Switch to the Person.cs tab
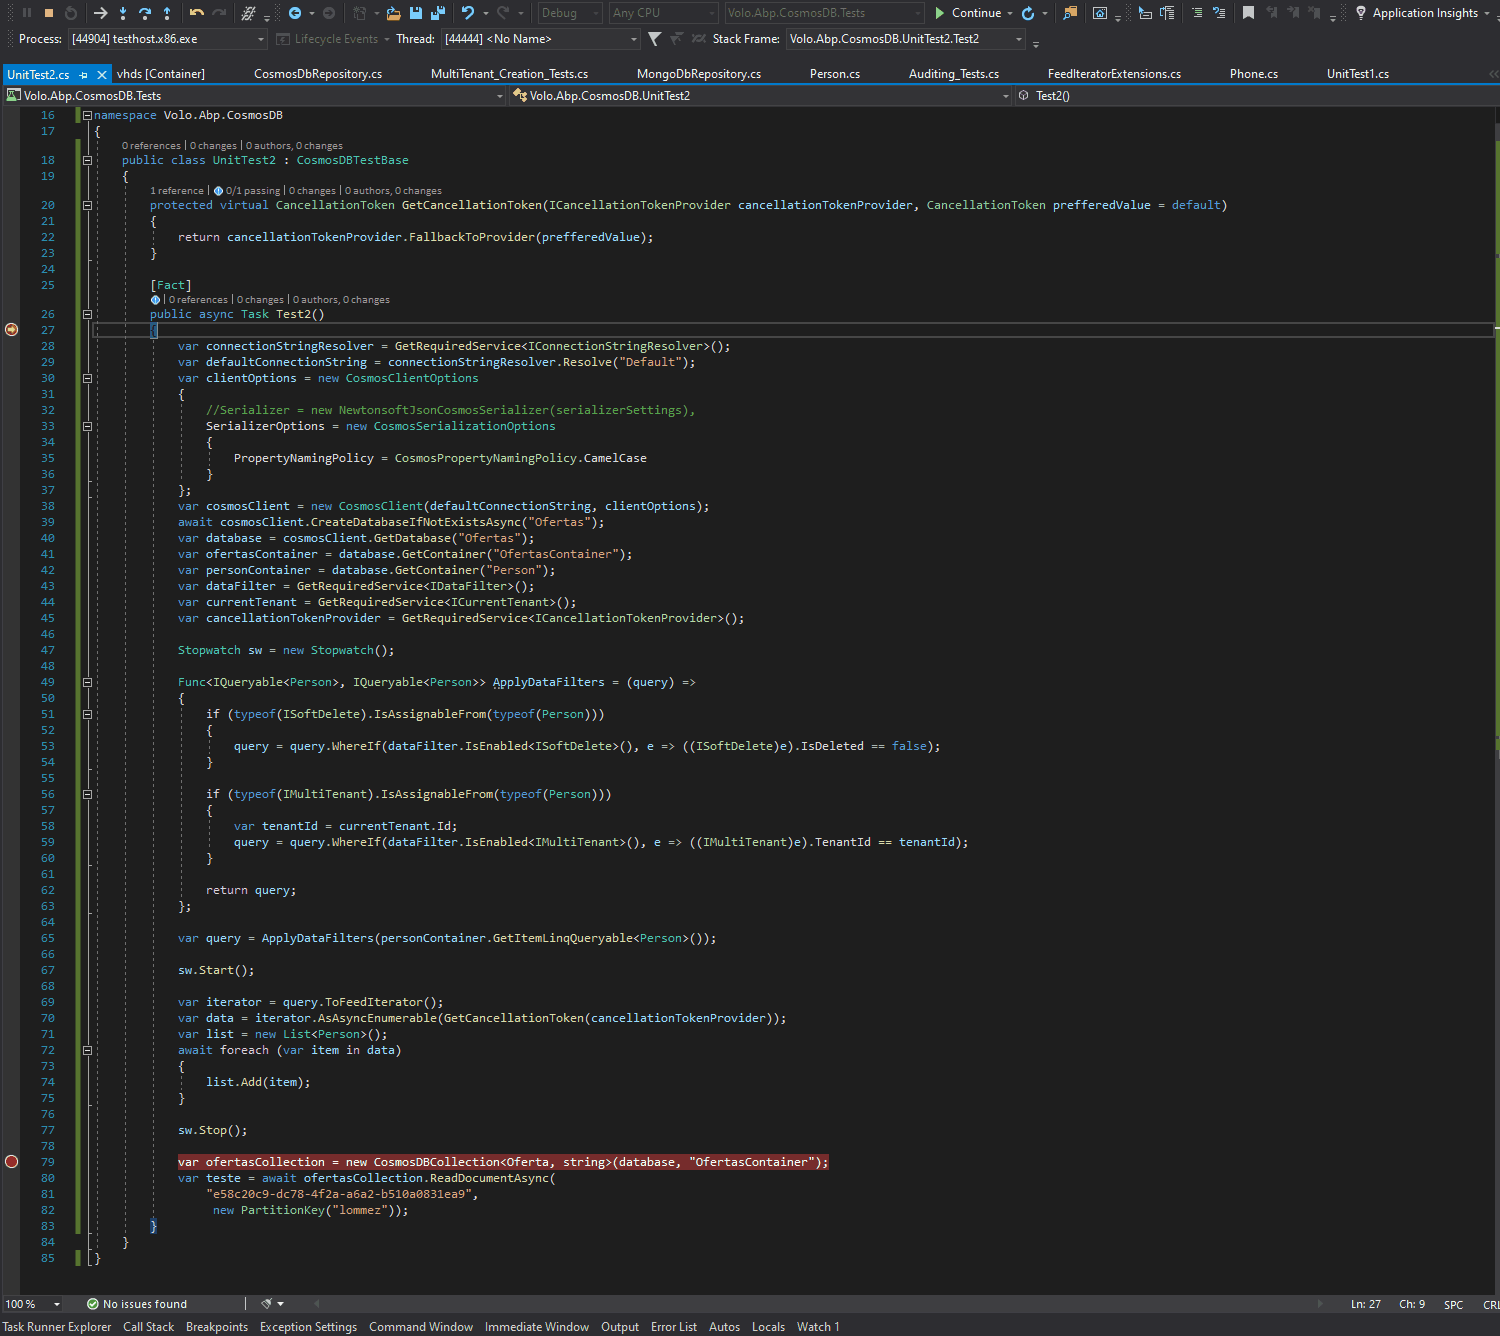This screenshot has width=1500, height=1336. click(835, 73)
